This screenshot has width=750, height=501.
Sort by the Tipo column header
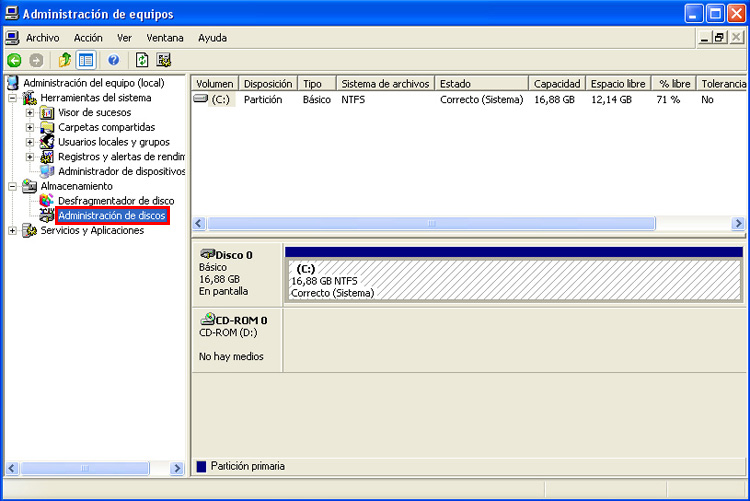[x=317, y=84]
